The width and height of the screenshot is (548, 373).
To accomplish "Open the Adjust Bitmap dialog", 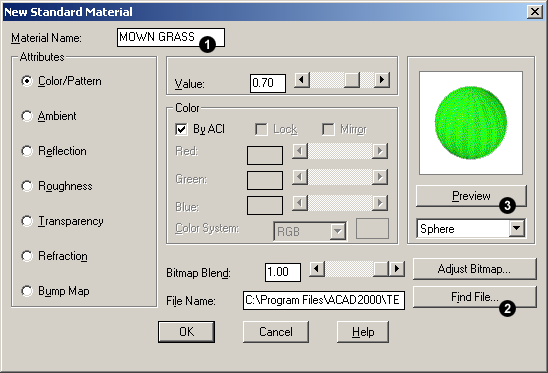I will 474,269.
